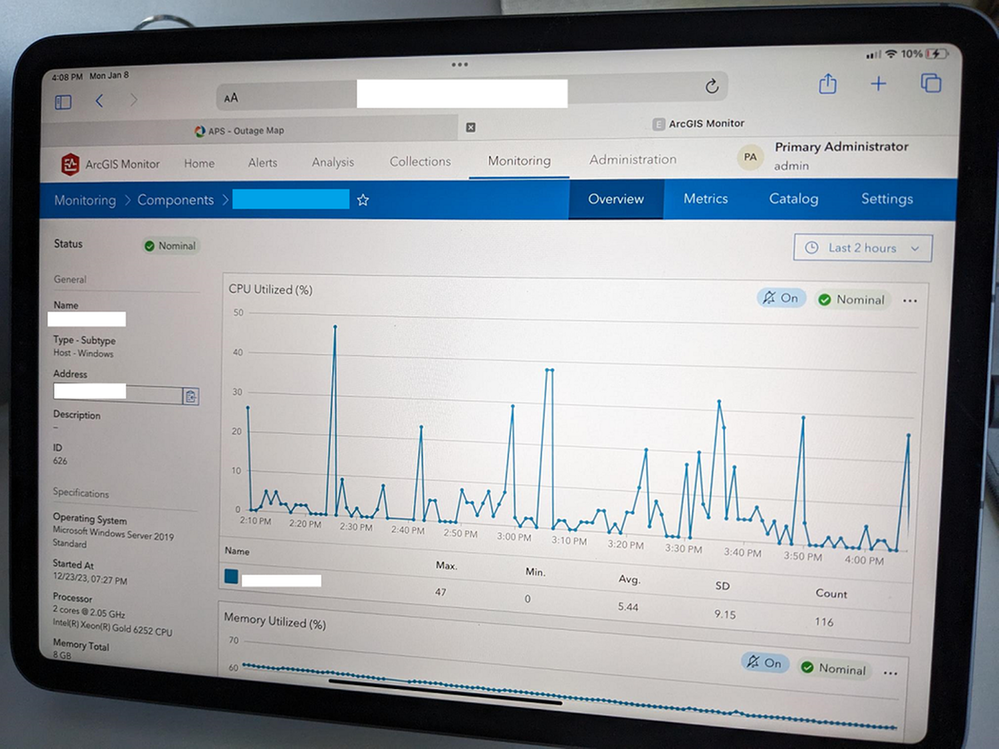Mark component as favorite with star
Screen dimensions: 999x749
tap(363, 200)
